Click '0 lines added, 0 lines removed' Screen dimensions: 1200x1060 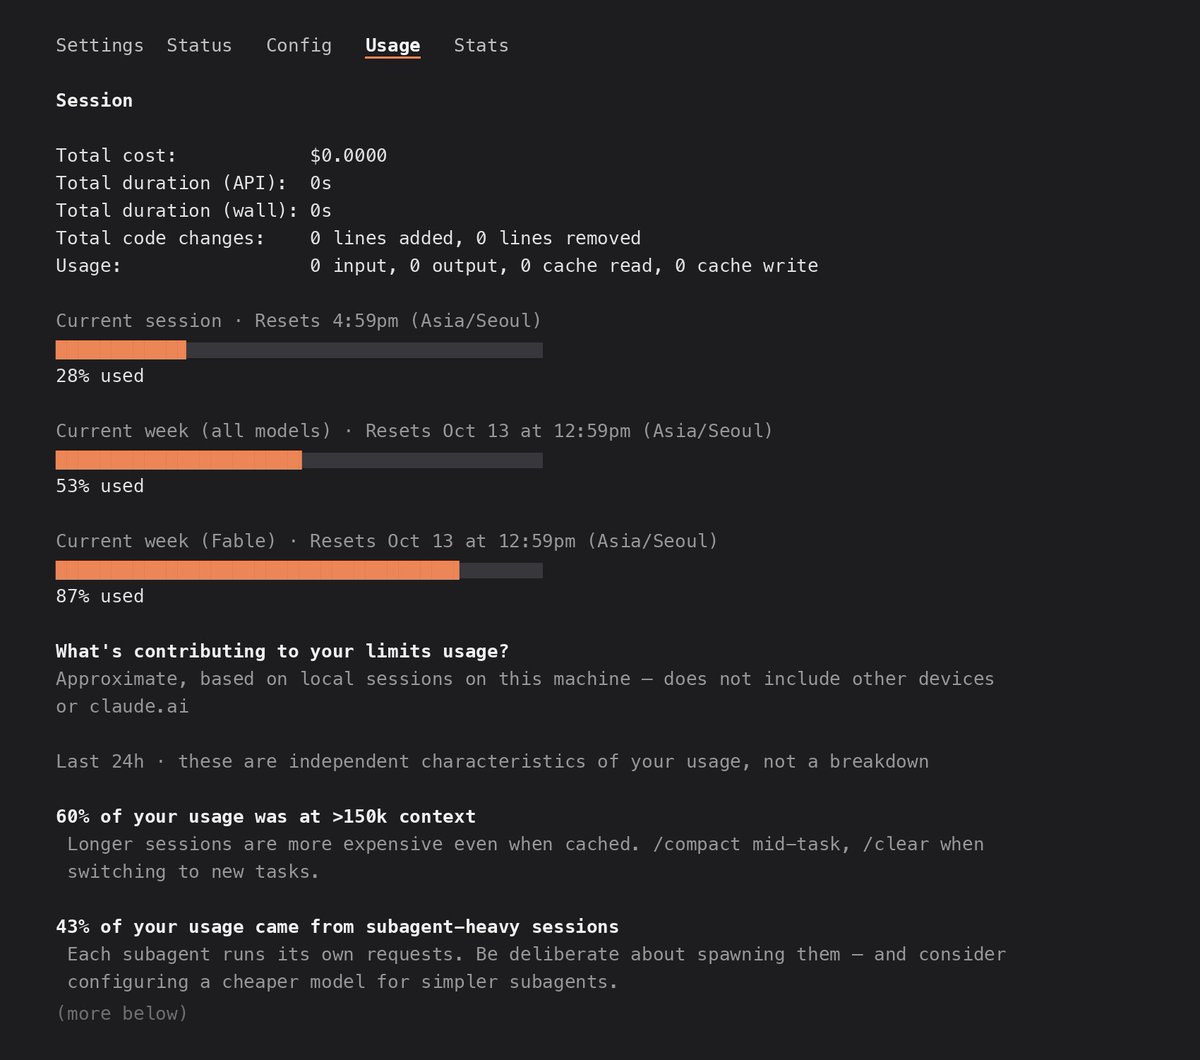(476, 238)
